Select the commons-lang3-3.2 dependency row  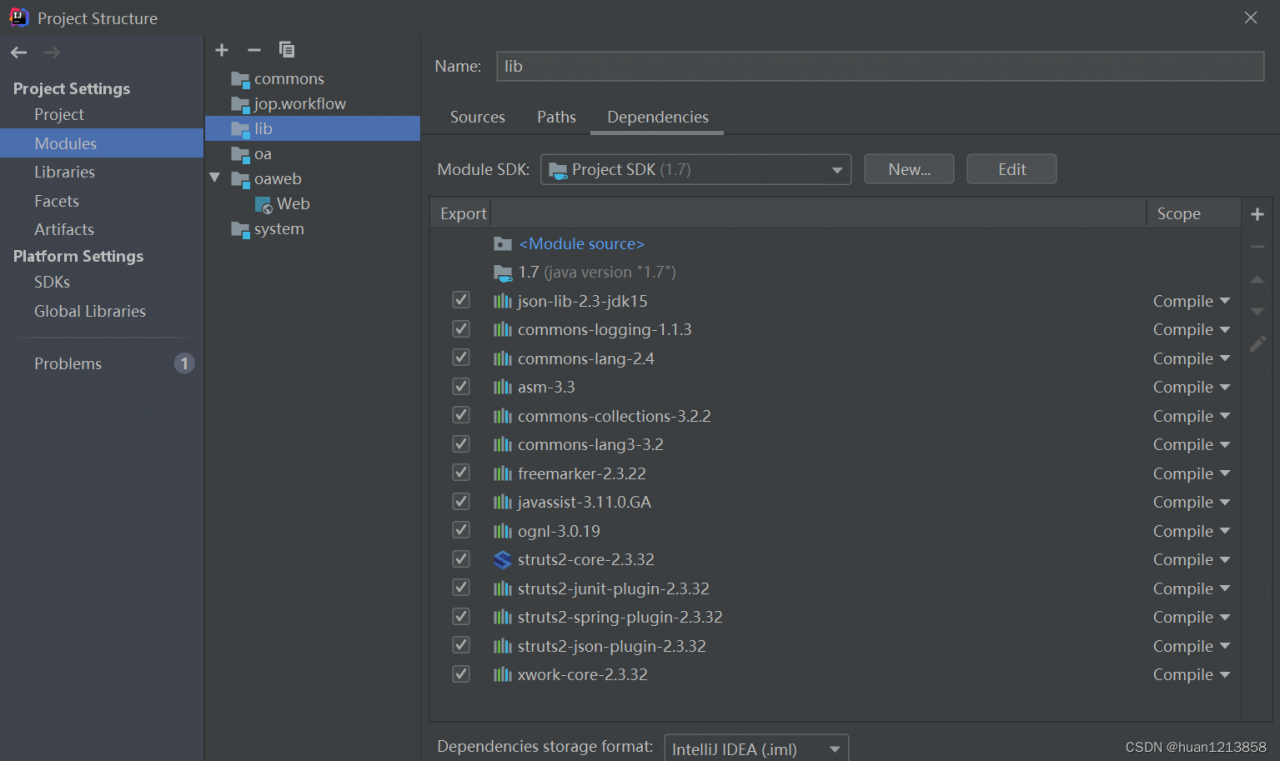[835, 445]
